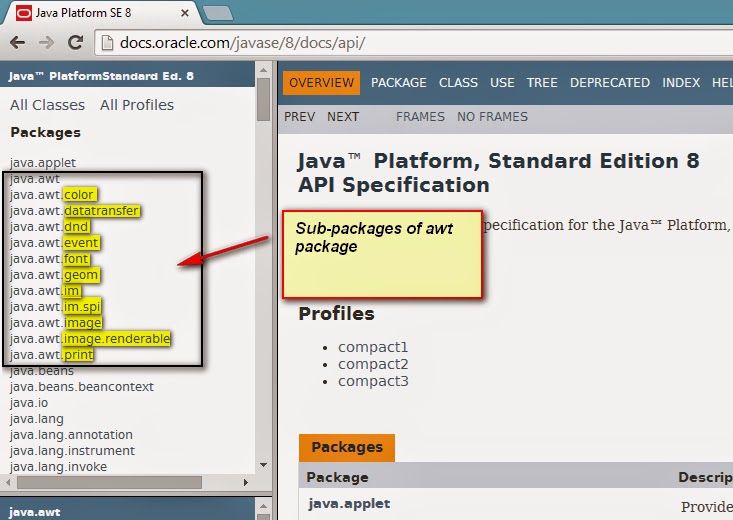Open the DEPRECATED navigation item

[x=610, y=83]
